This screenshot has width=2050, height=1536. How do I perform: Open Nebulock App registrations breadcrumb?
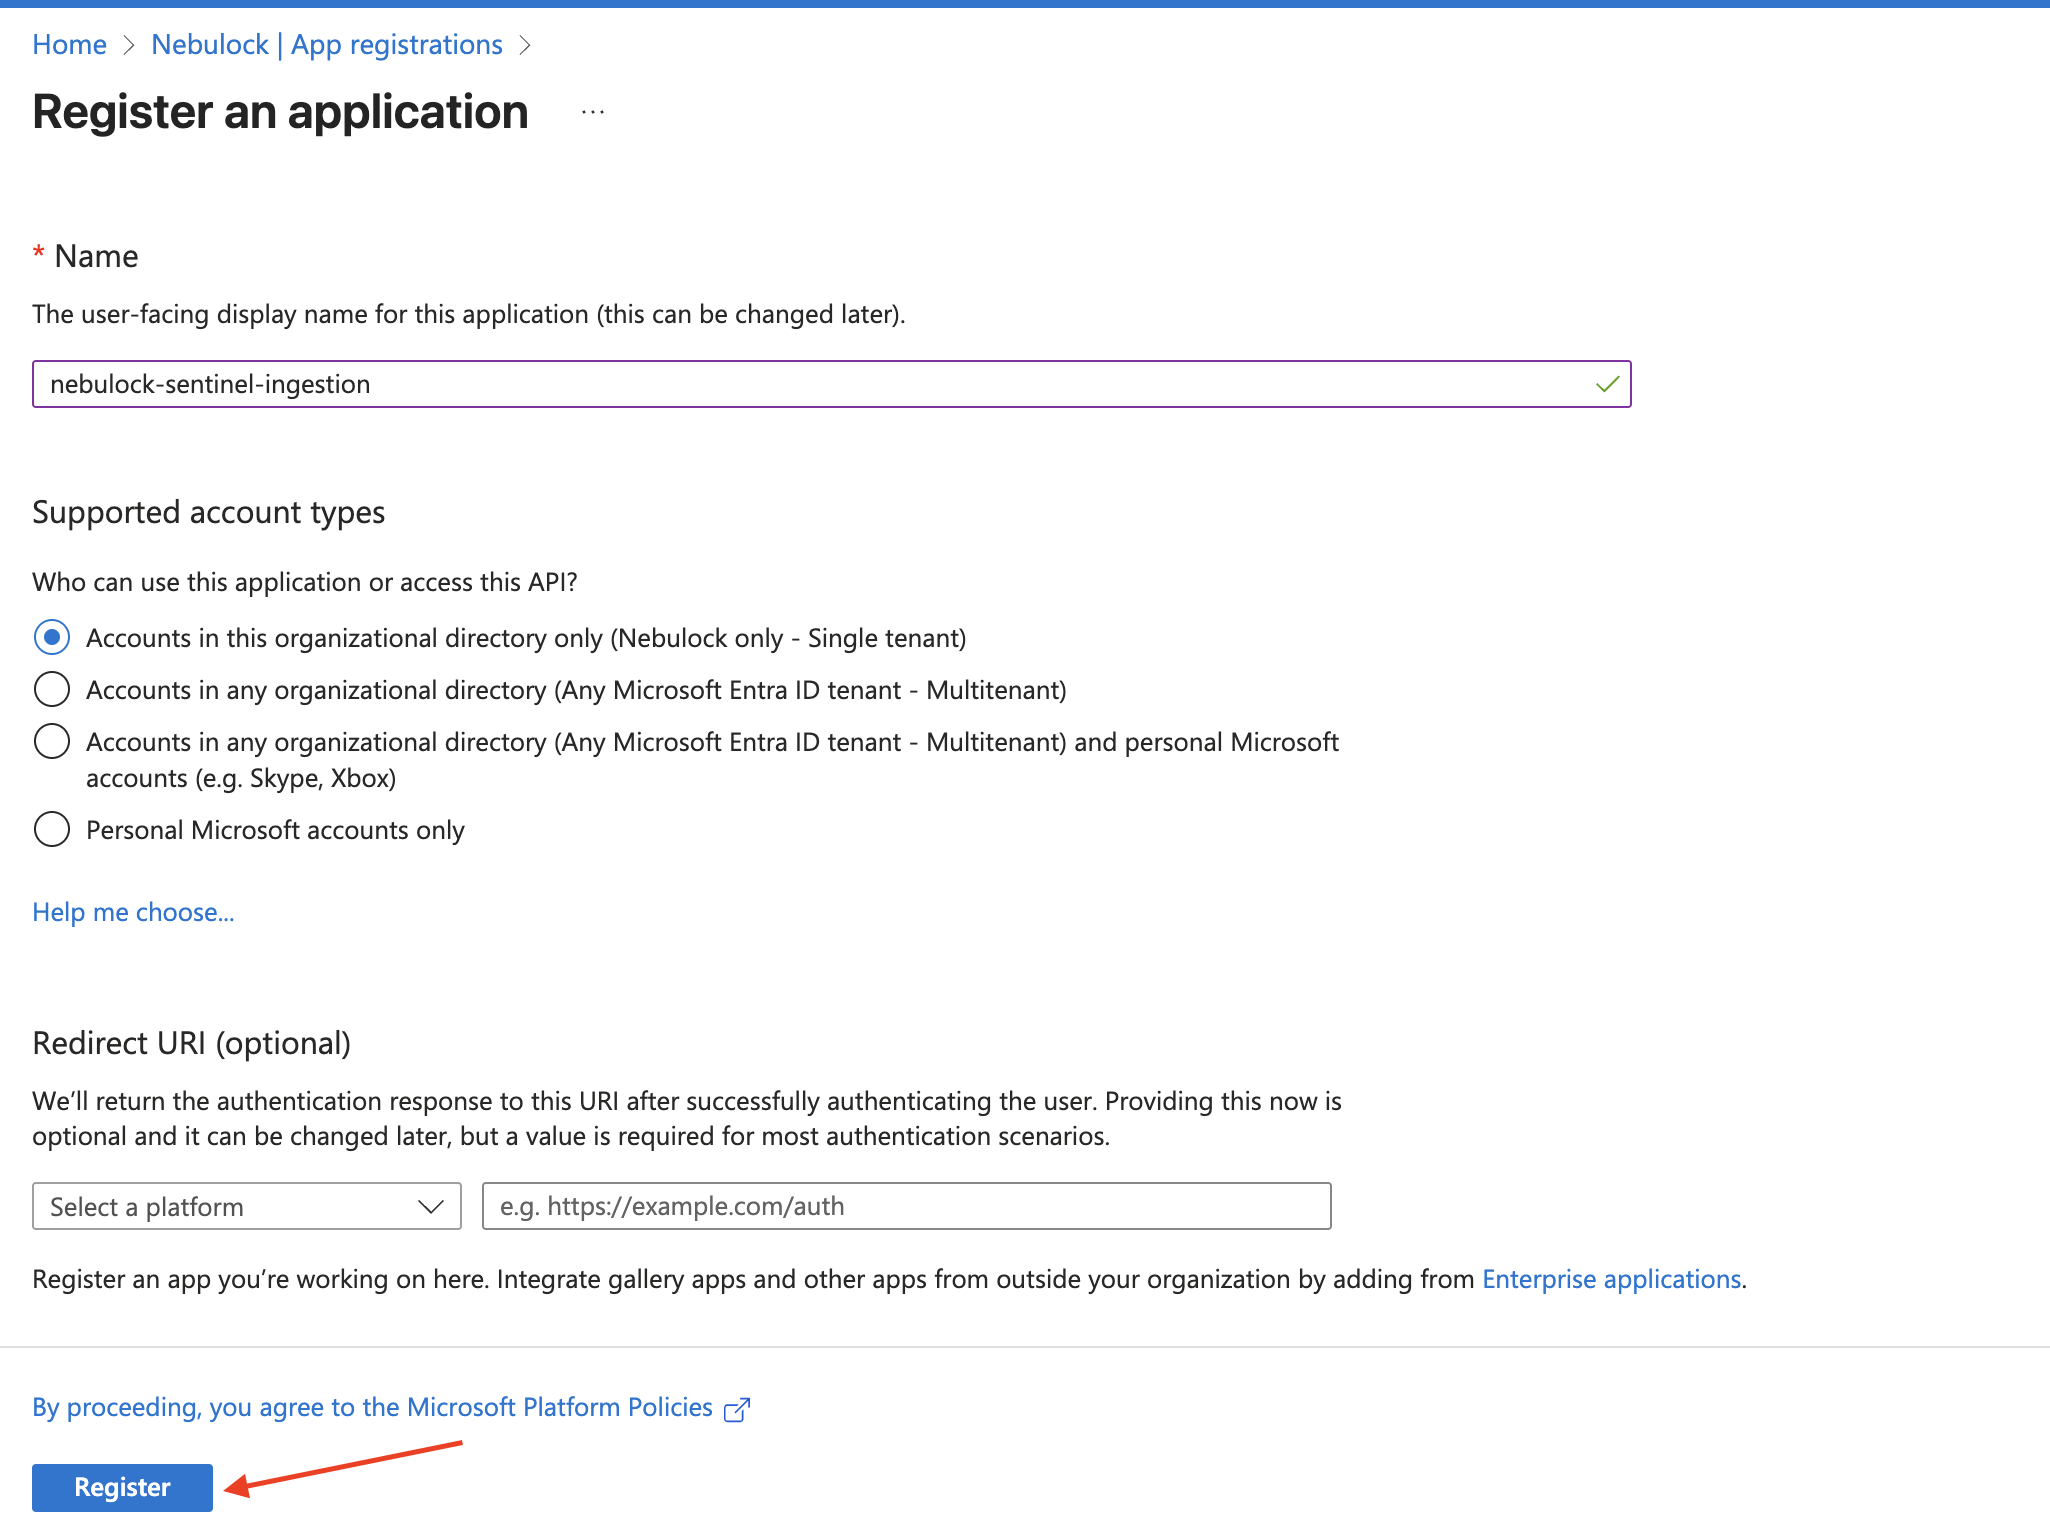coord(326,45)
